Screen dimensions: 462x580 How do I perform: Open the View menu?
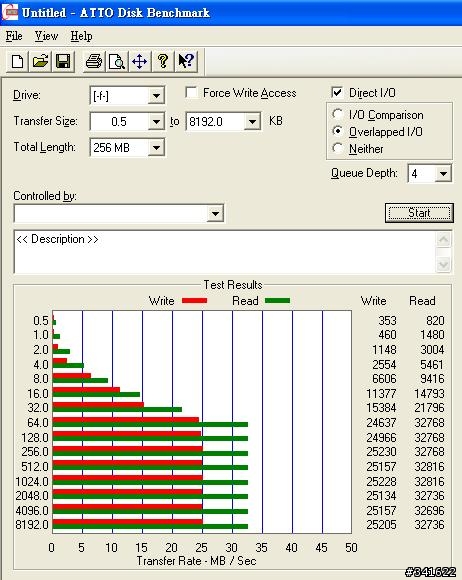(46, 36)
